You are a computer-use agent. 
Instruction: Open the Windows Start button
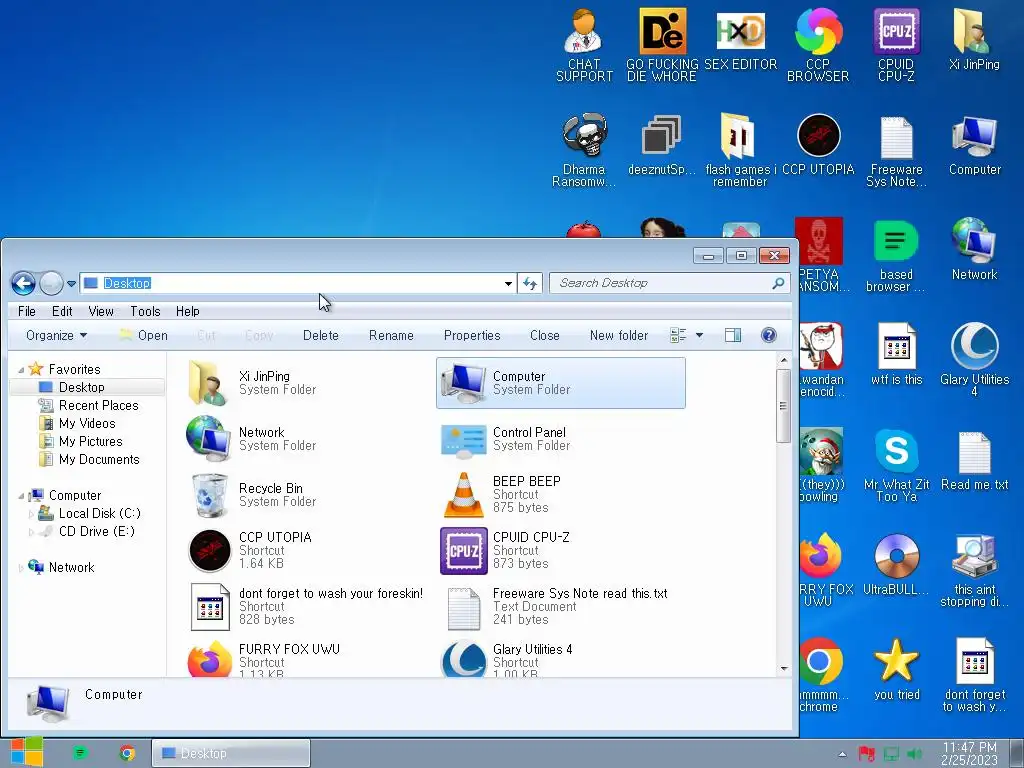click(x=27, y=752)
